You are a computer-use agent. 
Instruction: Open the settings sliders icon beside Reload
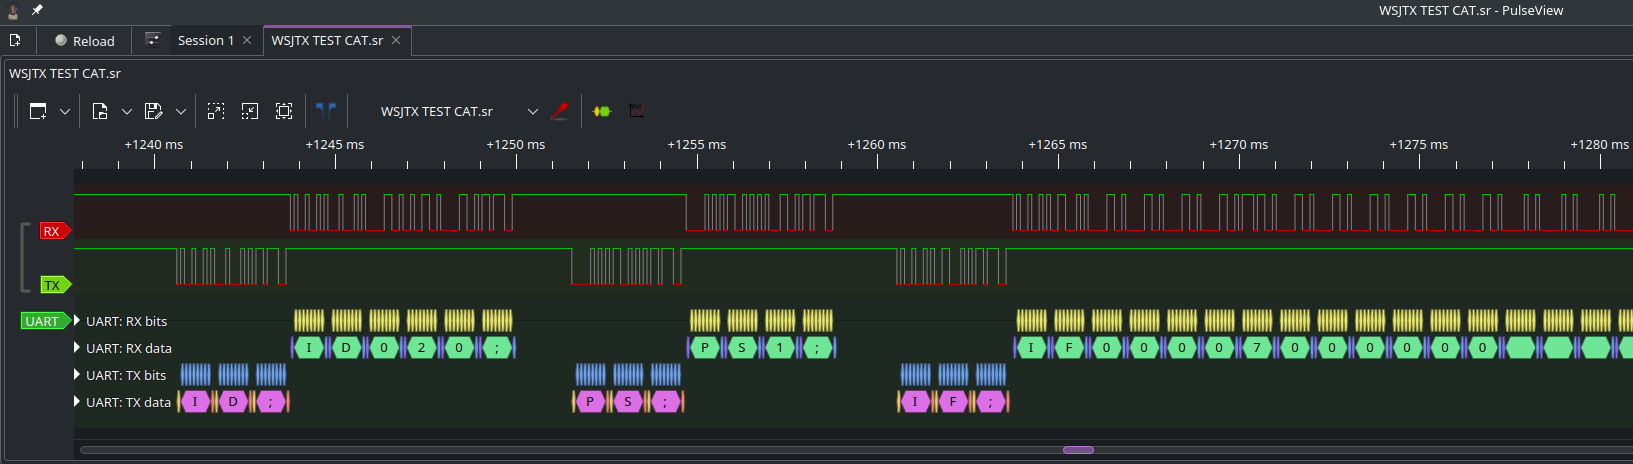(152, 40)
